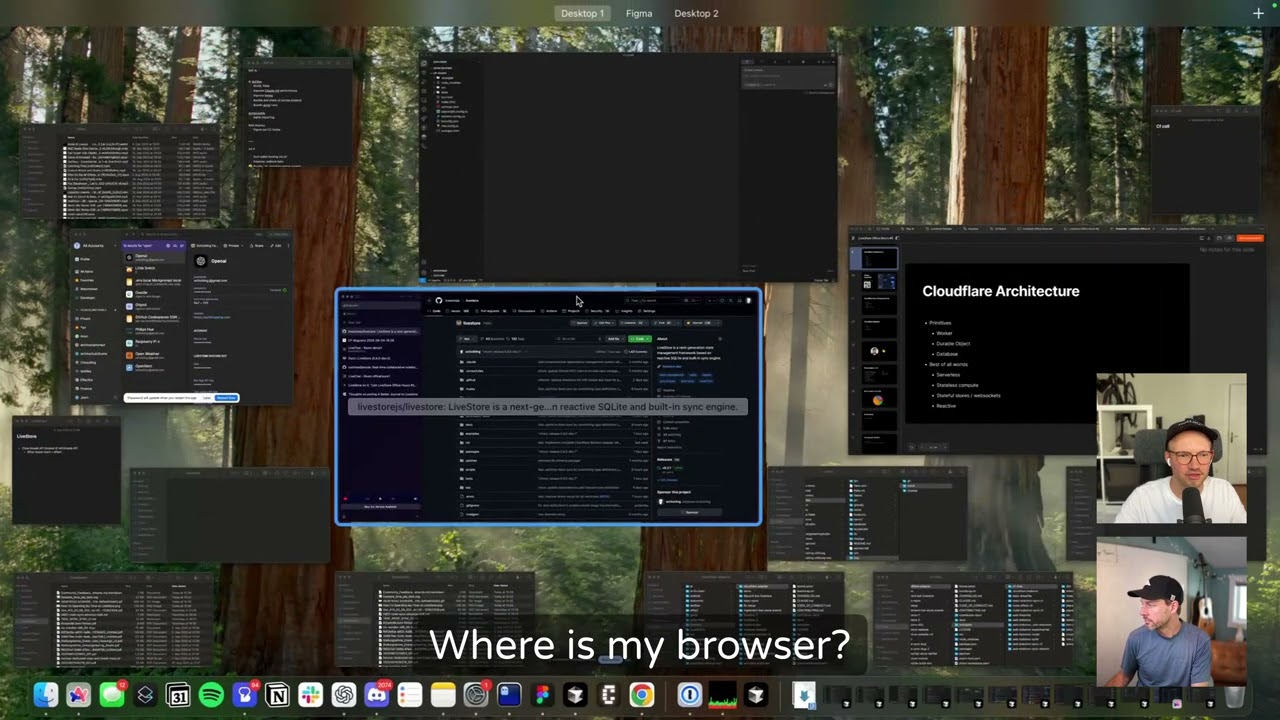Viewport: 1280px width, 720px height.
Task: Open the purple app with badge 84
Action: [244, 695]
